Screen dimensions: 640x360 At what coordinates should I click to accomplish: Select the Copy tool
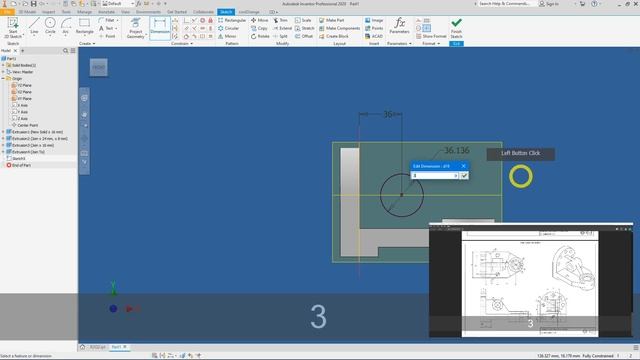click(259, 28)
